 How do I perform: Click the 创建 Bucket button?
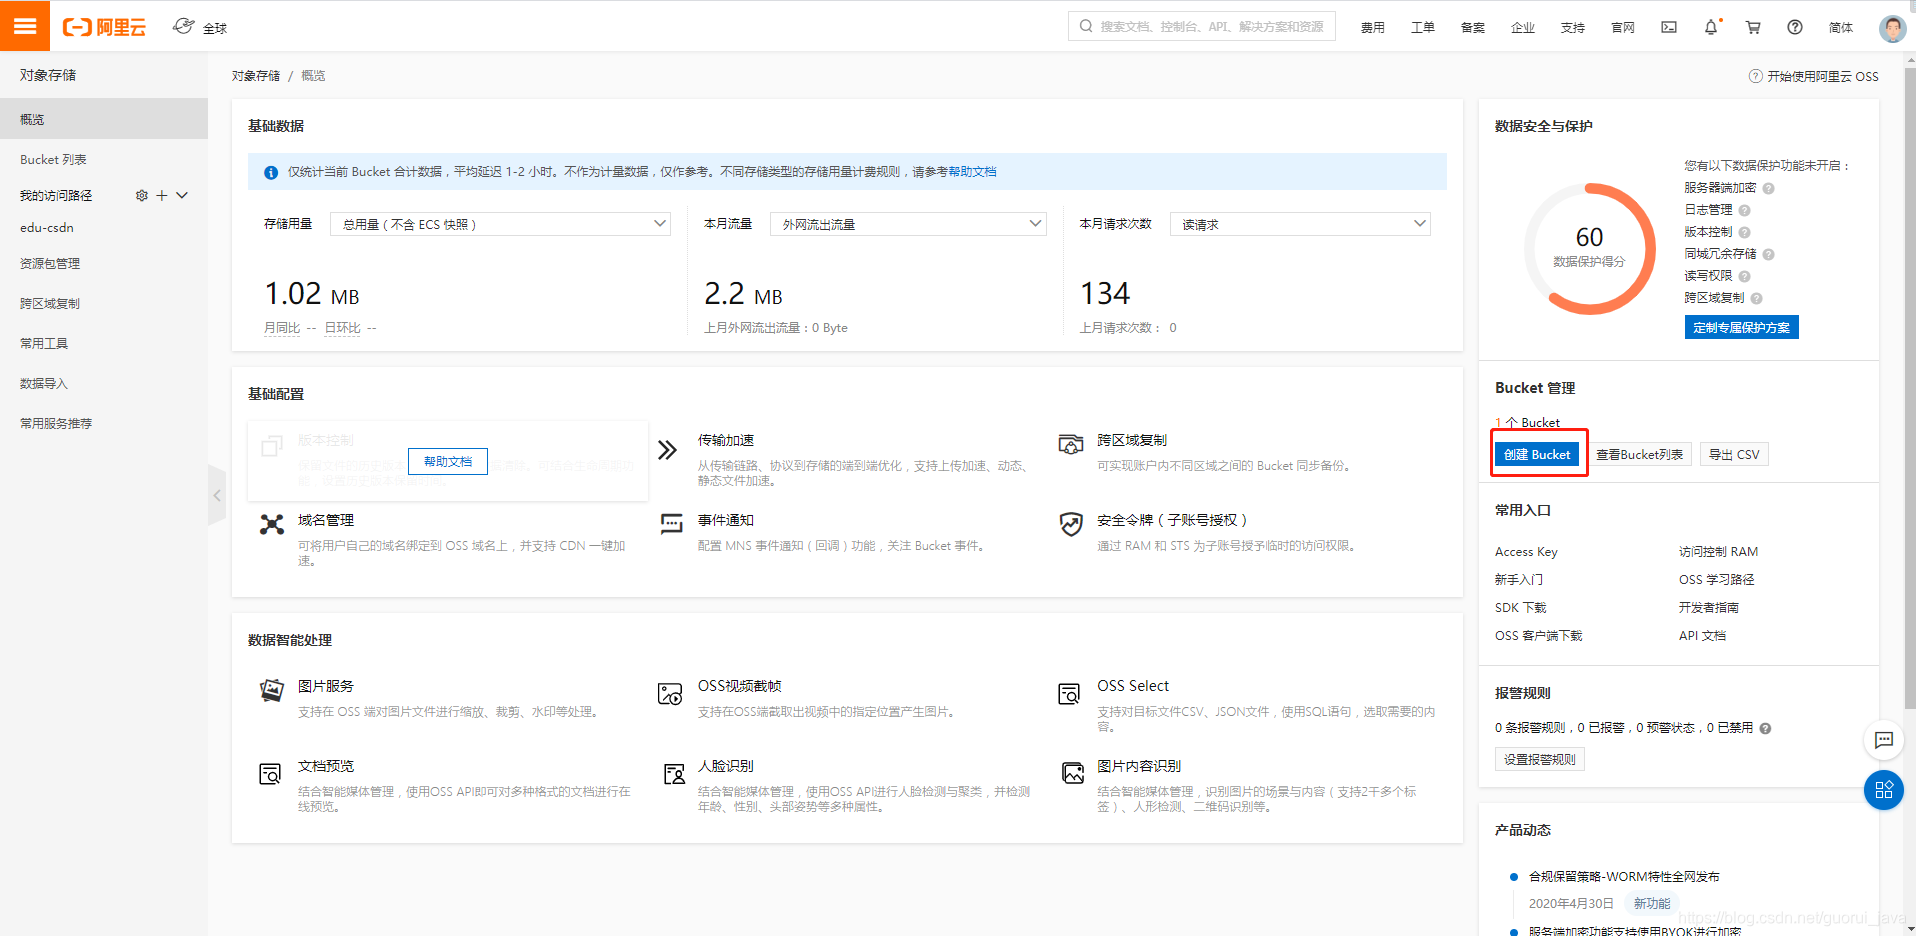pyautogui.click(x=1537, y=454)
